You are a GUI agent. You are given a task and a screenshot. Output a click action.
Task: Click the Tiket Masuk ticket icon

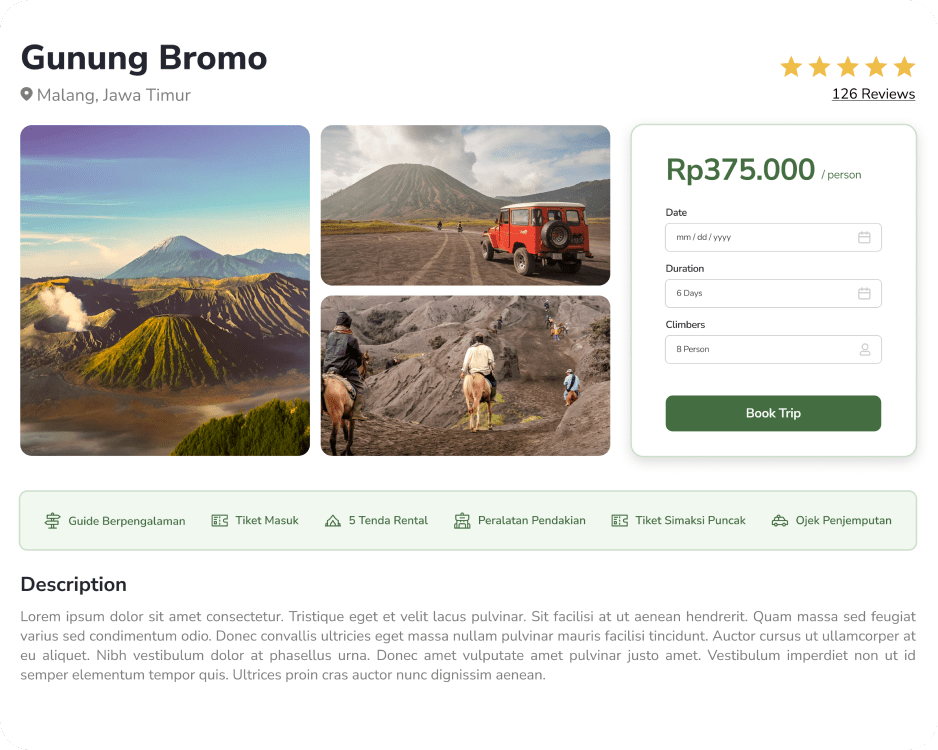point(220,520)
